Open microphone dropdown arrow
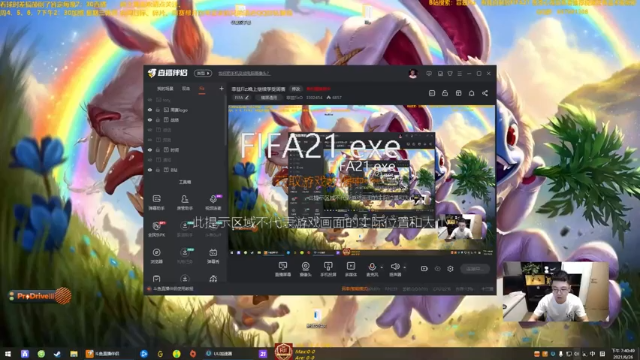 pyautogui.click(x=382, y=268)
